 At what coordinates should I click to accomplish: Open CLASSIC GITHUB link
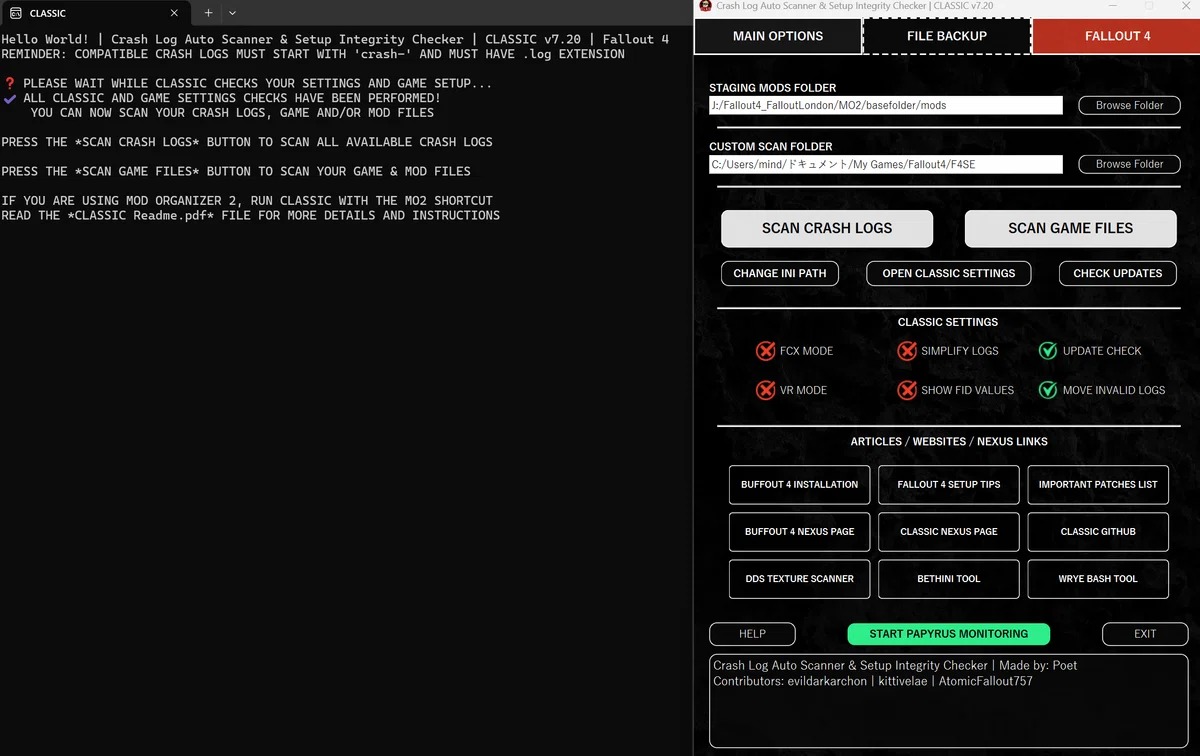[x=1098, y=532]
